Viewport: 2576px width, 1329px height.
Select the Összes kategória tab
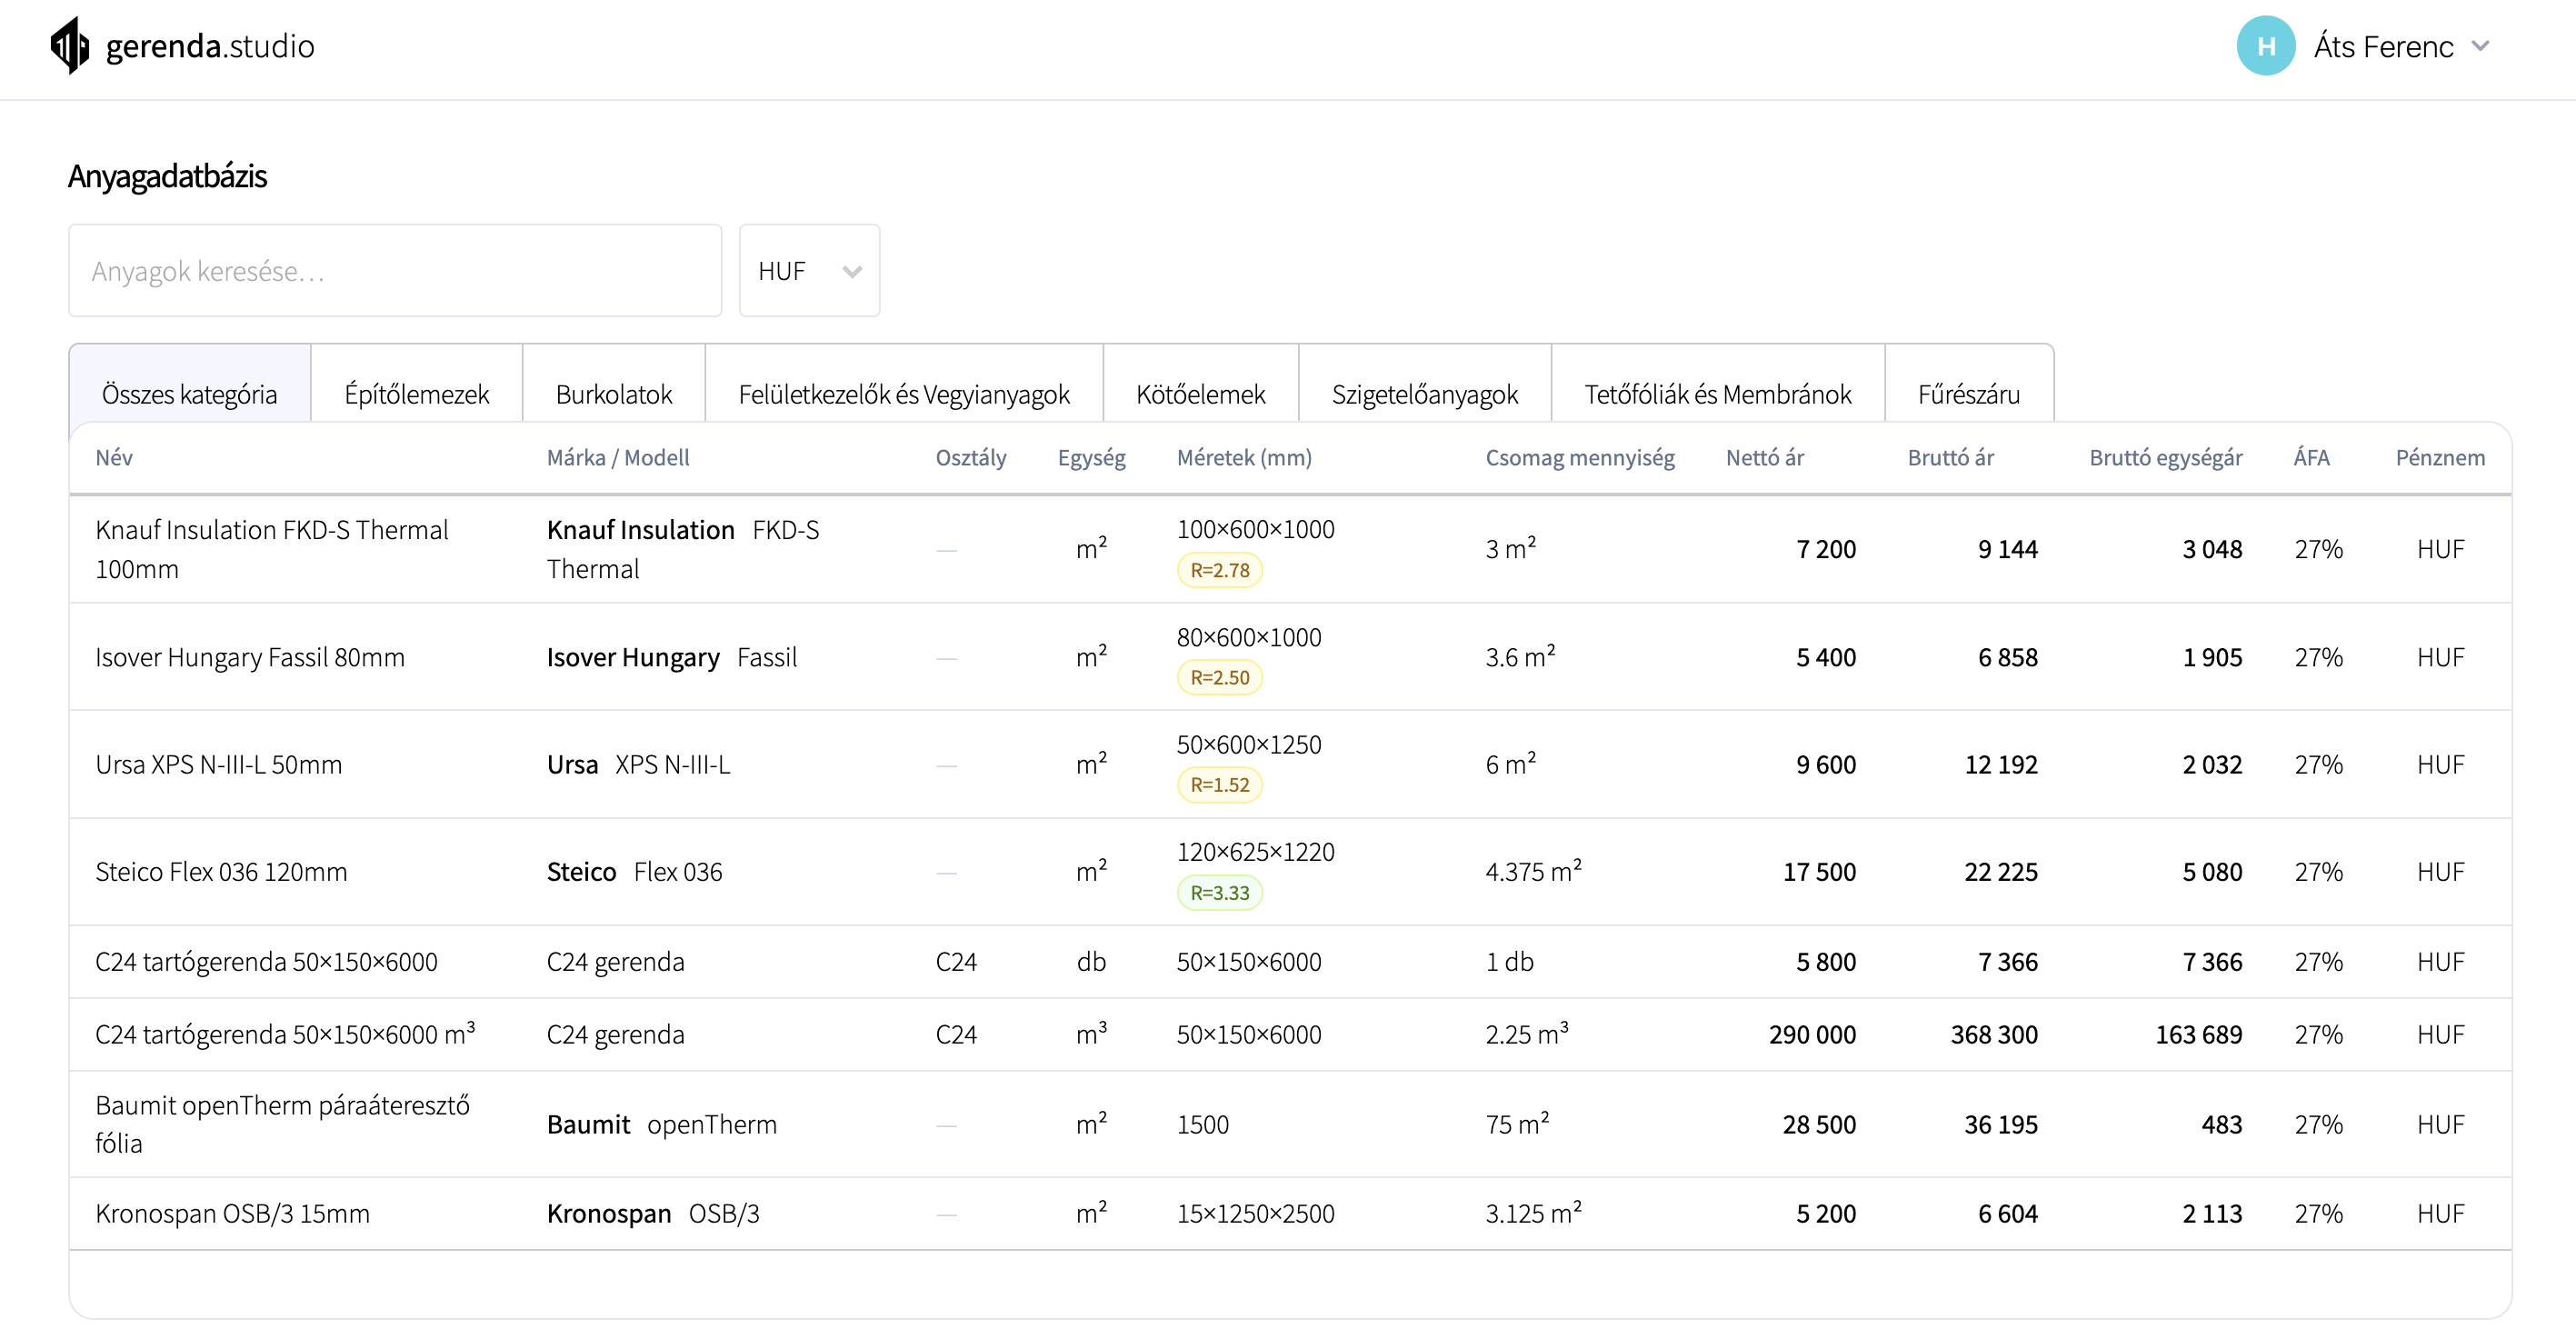[189, 394]
